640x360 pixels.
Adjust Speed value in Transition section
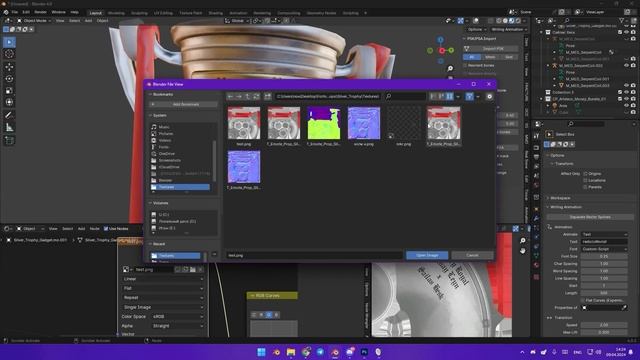coord(604,325)
